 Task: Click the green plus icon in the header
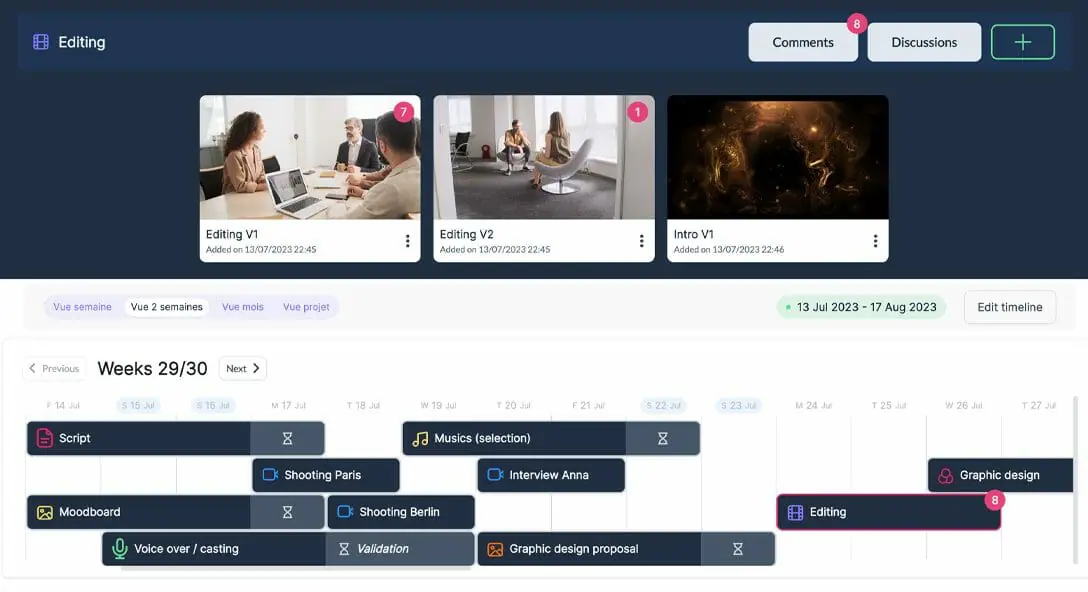coord(1022,41)
